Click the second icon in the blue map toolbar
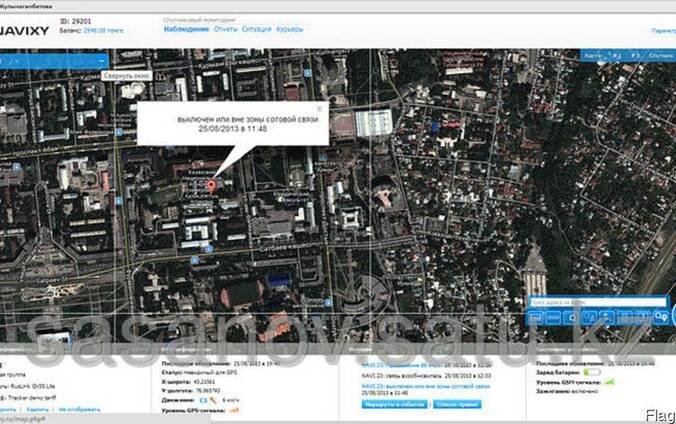The height and width of the screenshot is (424, 676). coord(553,318)
